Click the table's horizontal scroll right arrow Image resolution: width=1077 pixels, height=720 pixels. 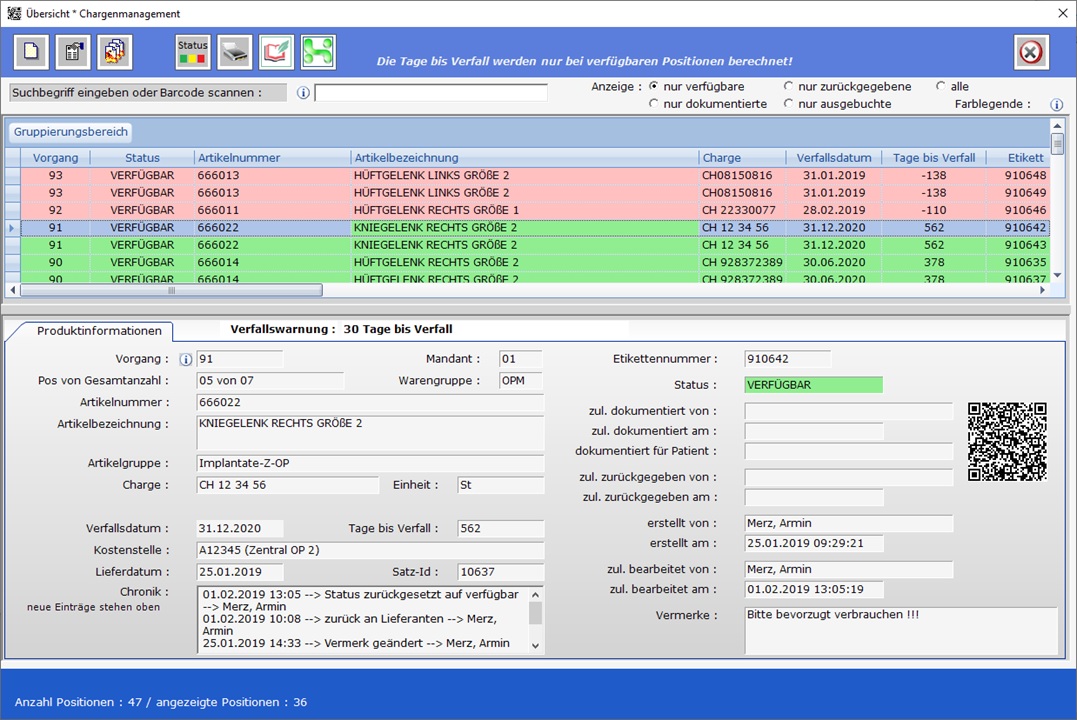pos(1043,291)
